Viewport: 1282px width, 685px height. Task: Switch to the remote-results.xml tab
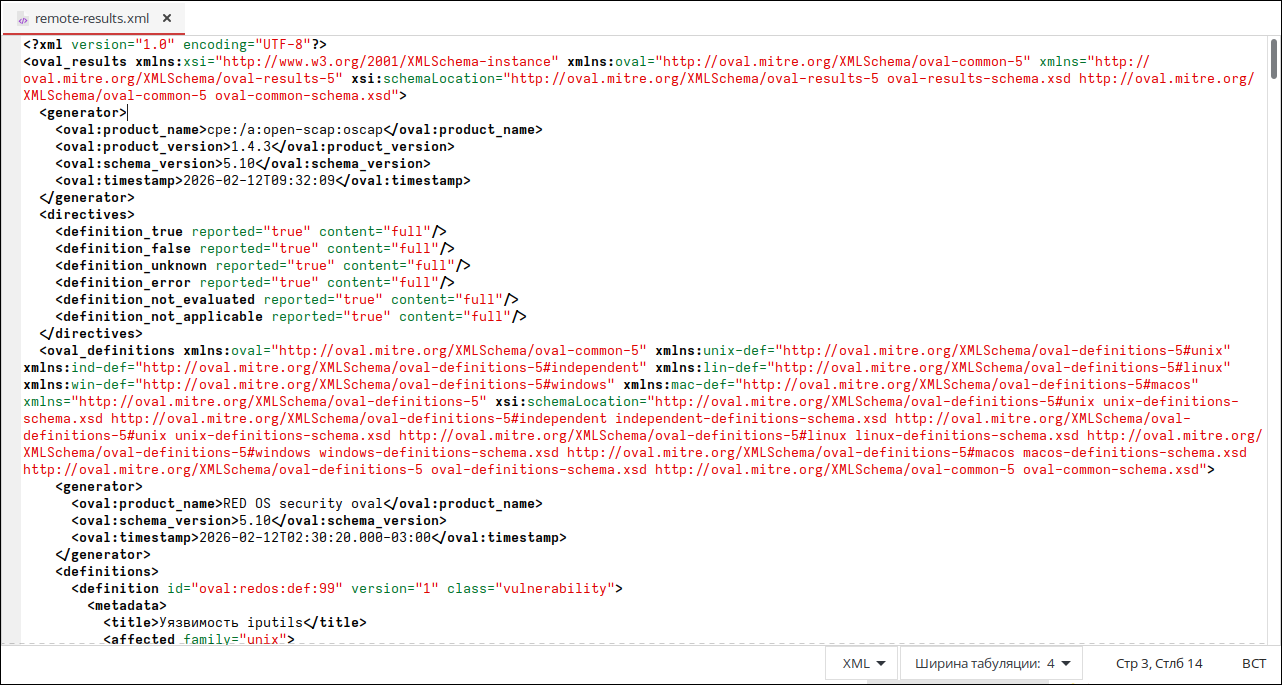click(93, 18)
